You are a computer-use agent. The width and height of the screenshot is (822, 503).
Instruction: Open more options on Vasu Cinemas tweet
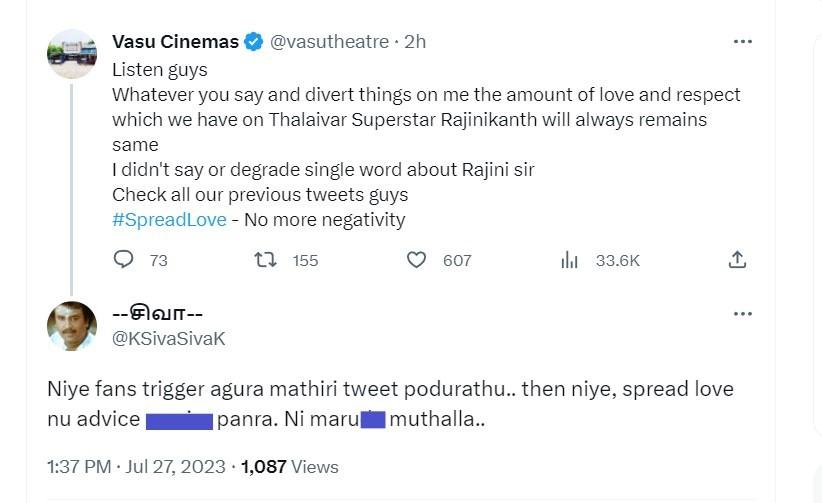pyautogui.click(x=742, y=42)
